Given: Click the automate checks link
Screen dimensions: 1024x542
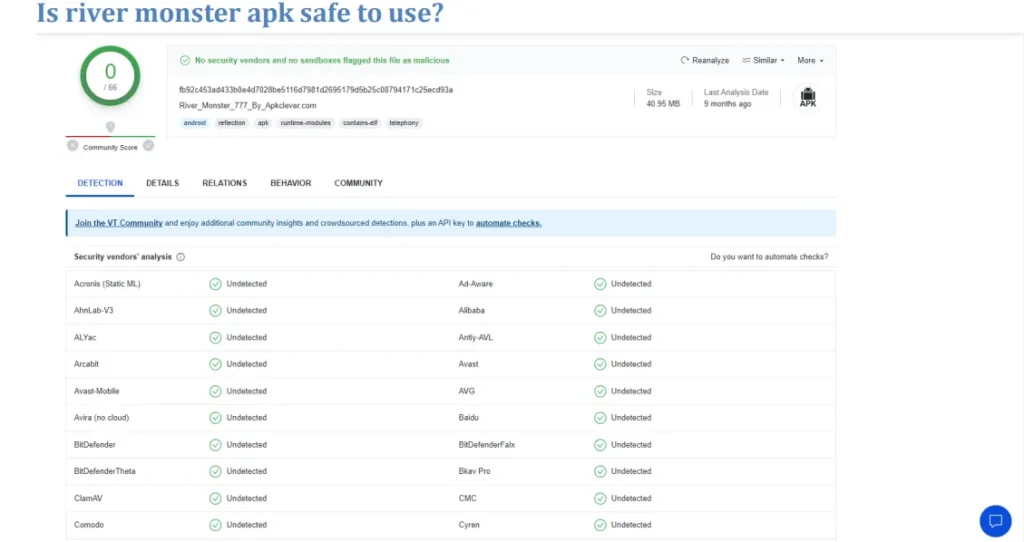Looking at the screenshot, I should pyautogui.click(x=509, y=223).
